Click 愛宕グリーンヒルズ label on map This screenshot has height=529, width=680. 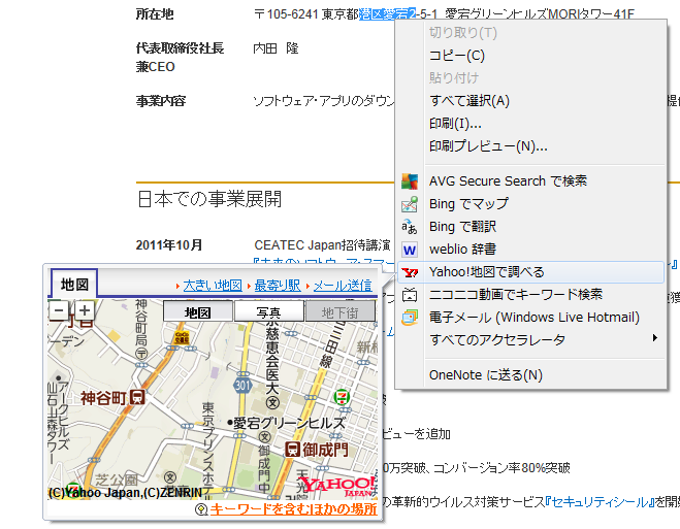click(x=289, y=423)
